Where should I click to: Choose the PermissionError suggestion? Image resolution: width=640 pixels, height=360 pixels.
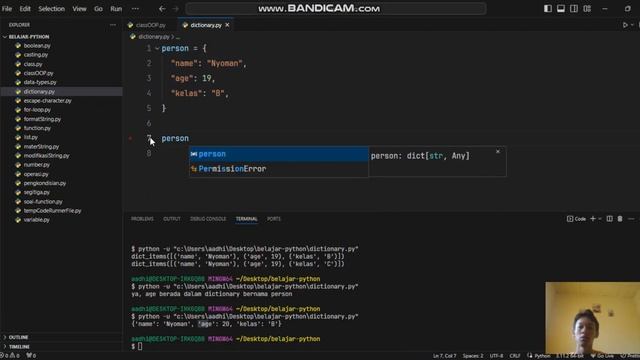pyautogui.click(x=279, y=169)
